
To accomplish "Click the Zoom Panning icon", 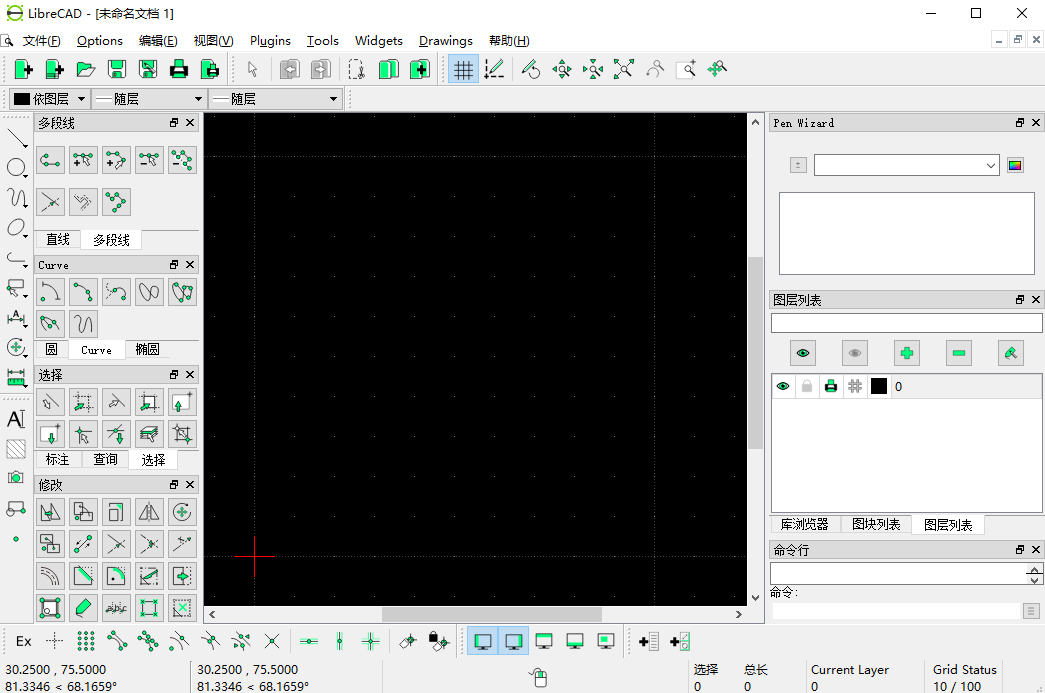I will point(716,69).
